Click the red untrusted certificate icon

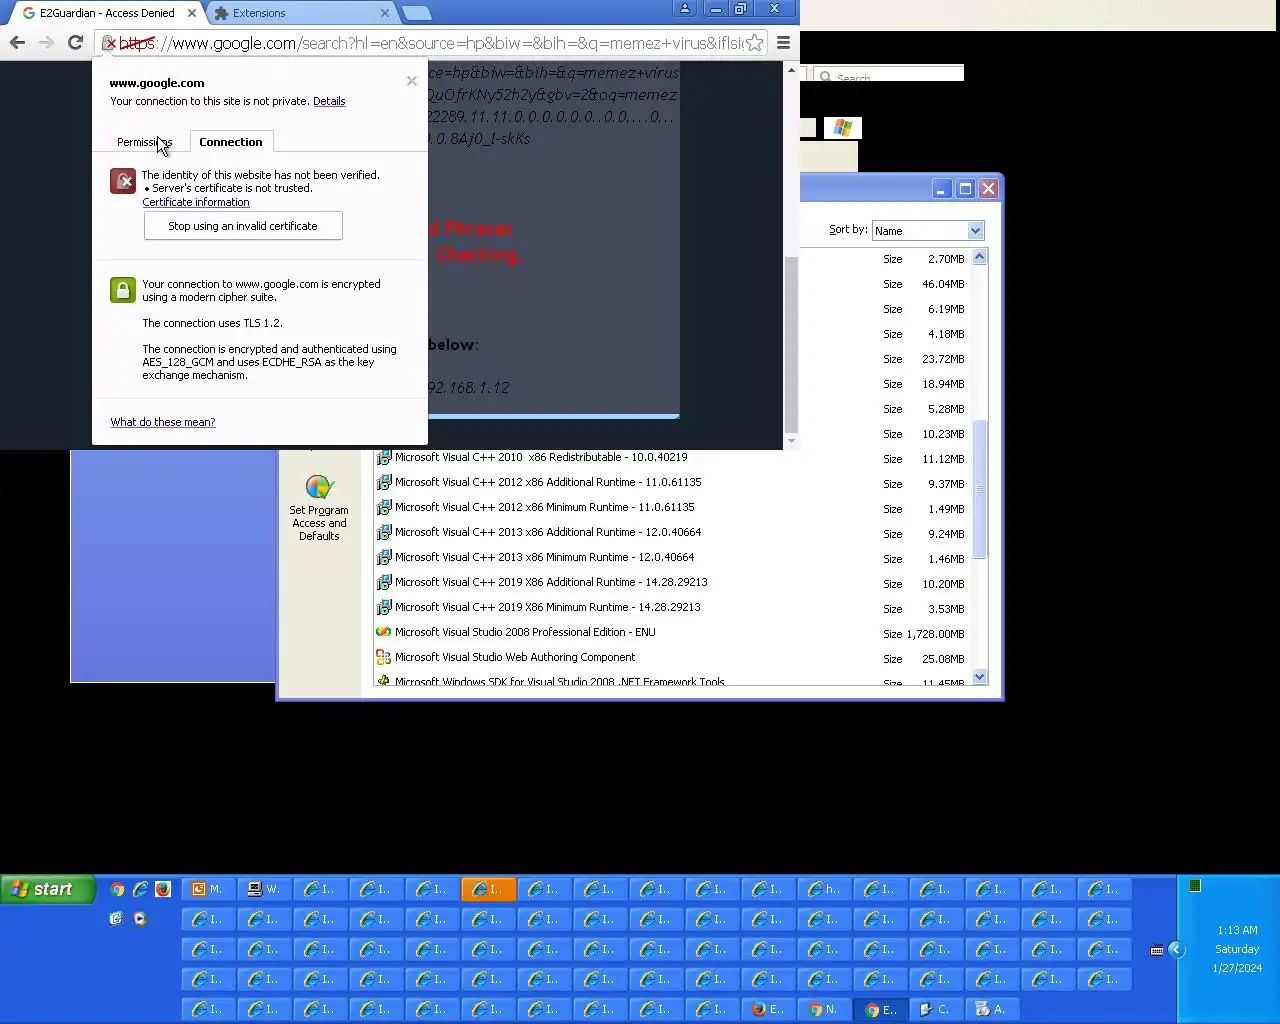pos(123,181)
